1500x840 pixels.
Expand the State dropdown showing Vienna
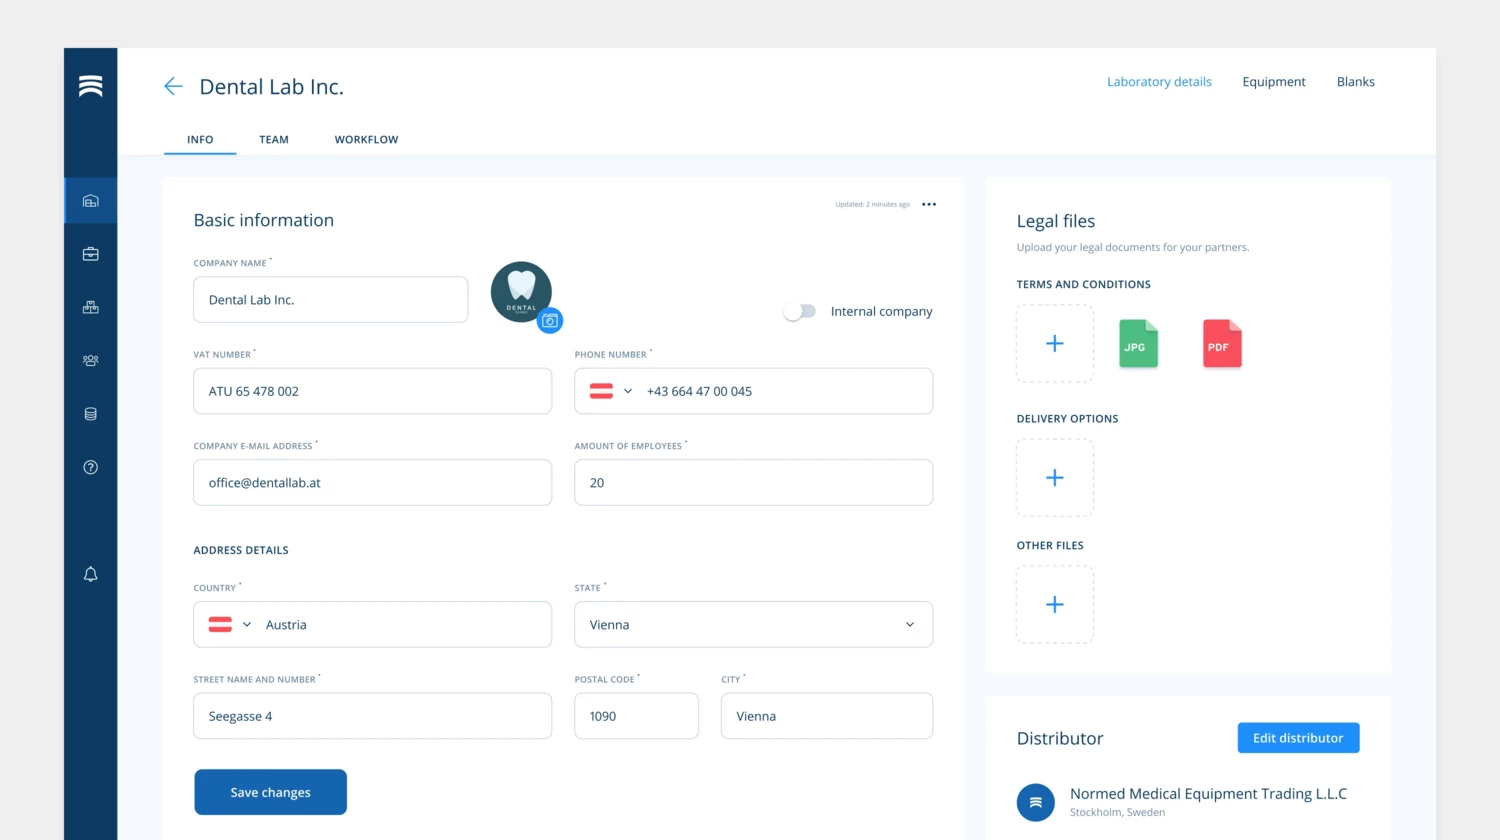pyautogui.click(x=753, y=625)
